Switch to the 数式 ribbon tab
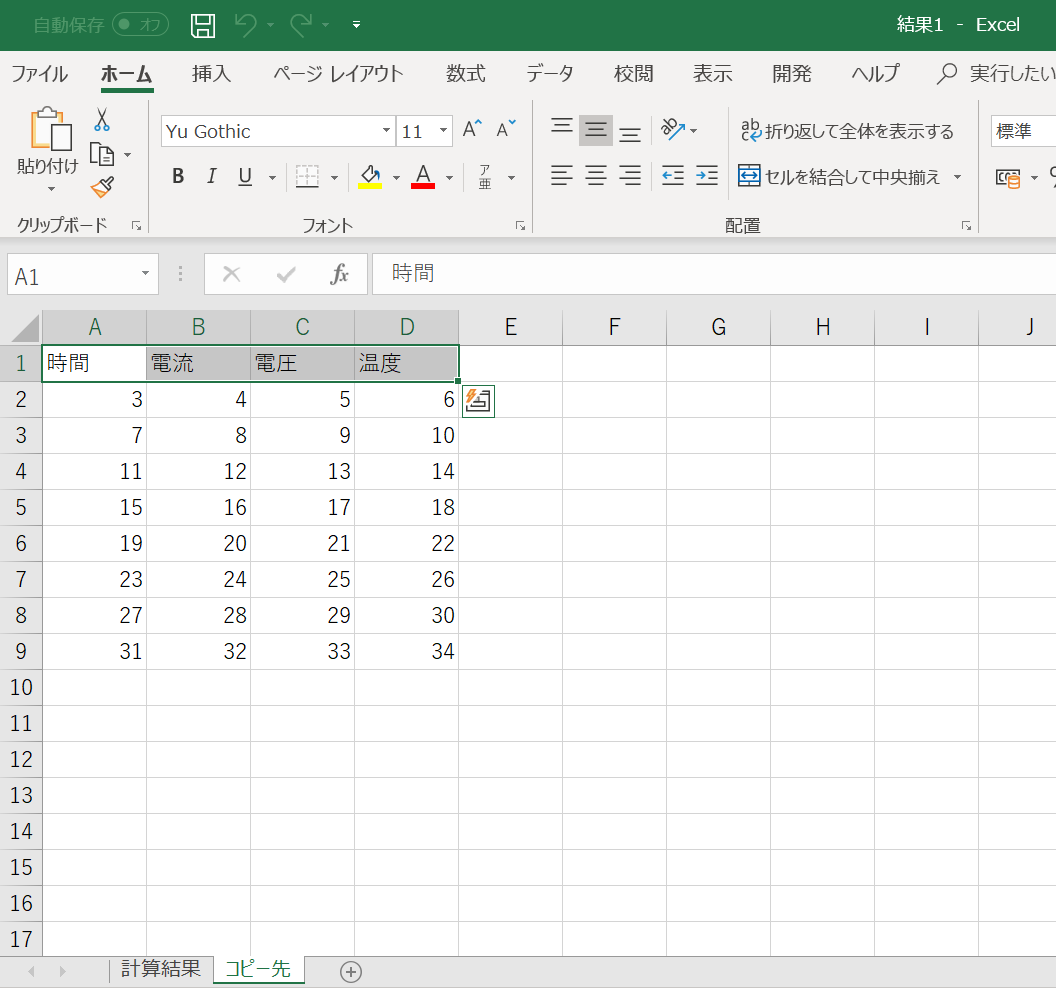1056x988 pixels. point(465,73)
